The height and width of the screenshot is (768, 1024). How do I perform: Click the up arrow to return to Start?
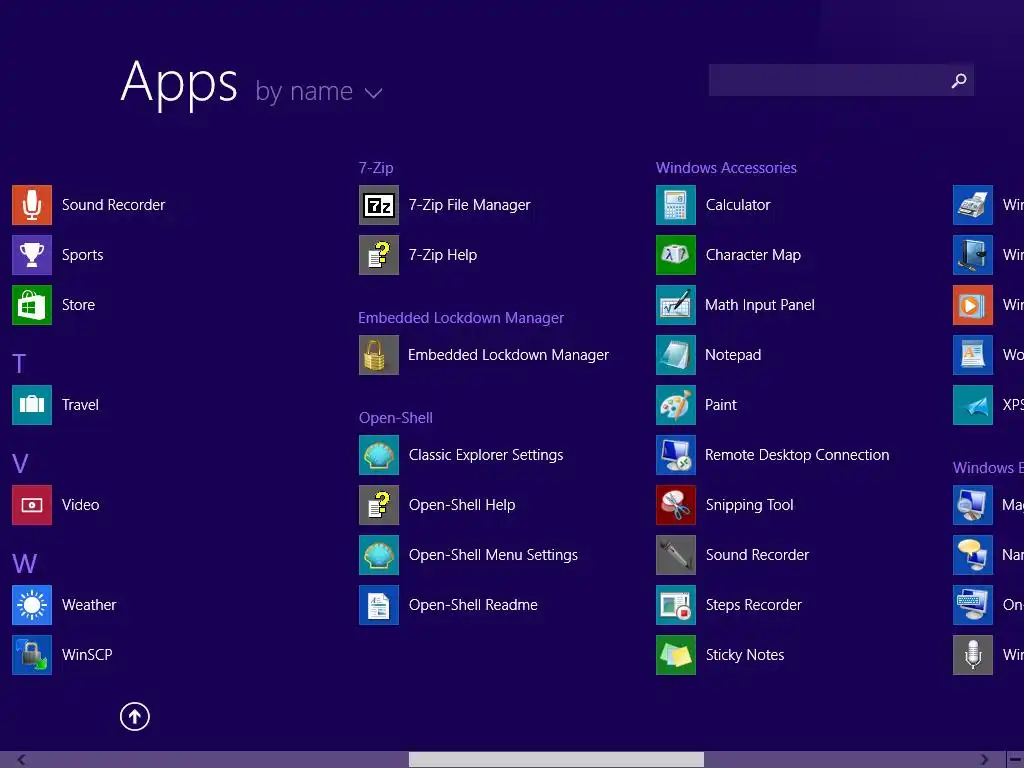click(x=135, y=716)
